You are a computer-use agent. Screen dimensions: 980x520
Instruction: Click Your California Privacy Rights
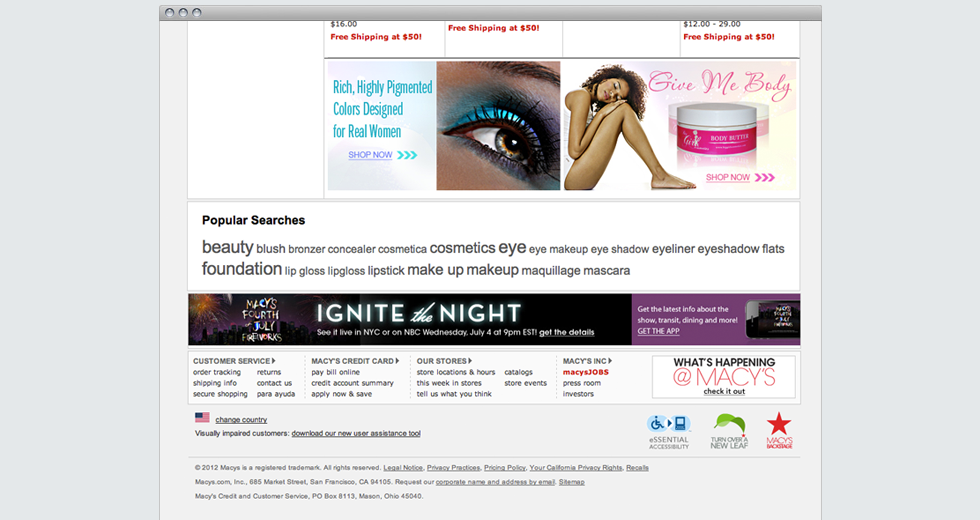[x=576, y=468]
